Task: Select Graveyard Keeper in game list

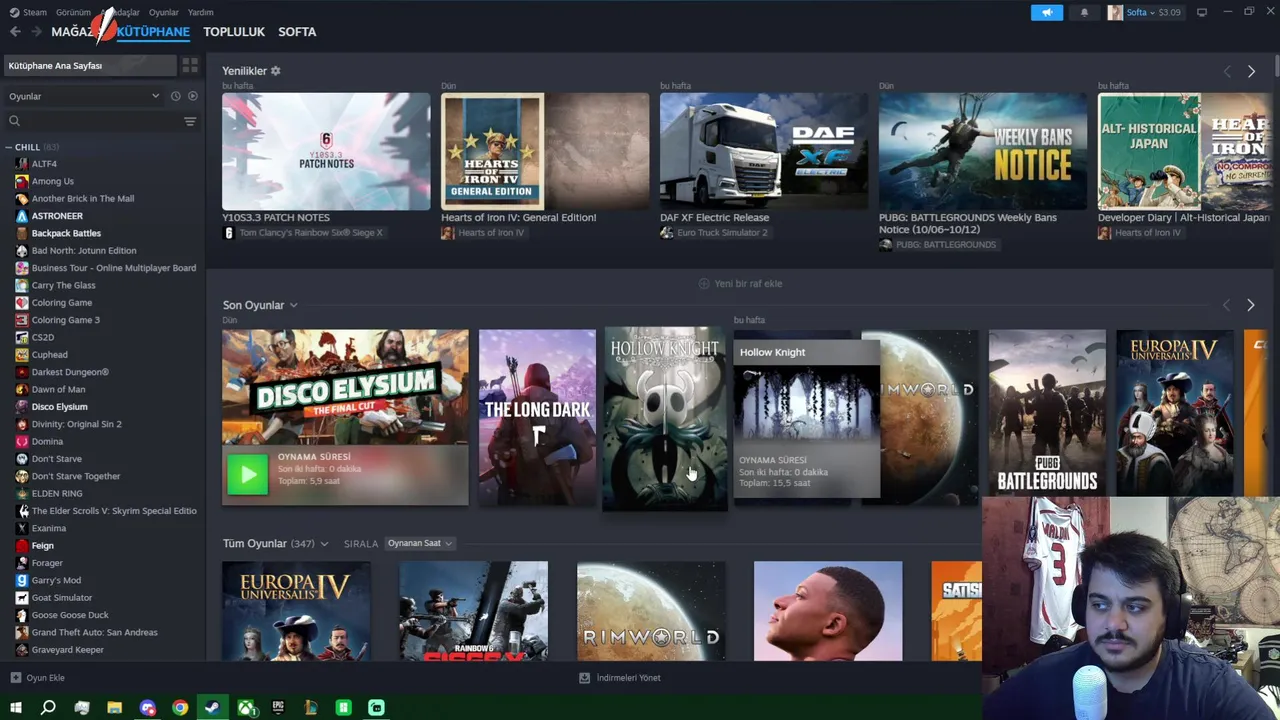Action: [67, 650]
